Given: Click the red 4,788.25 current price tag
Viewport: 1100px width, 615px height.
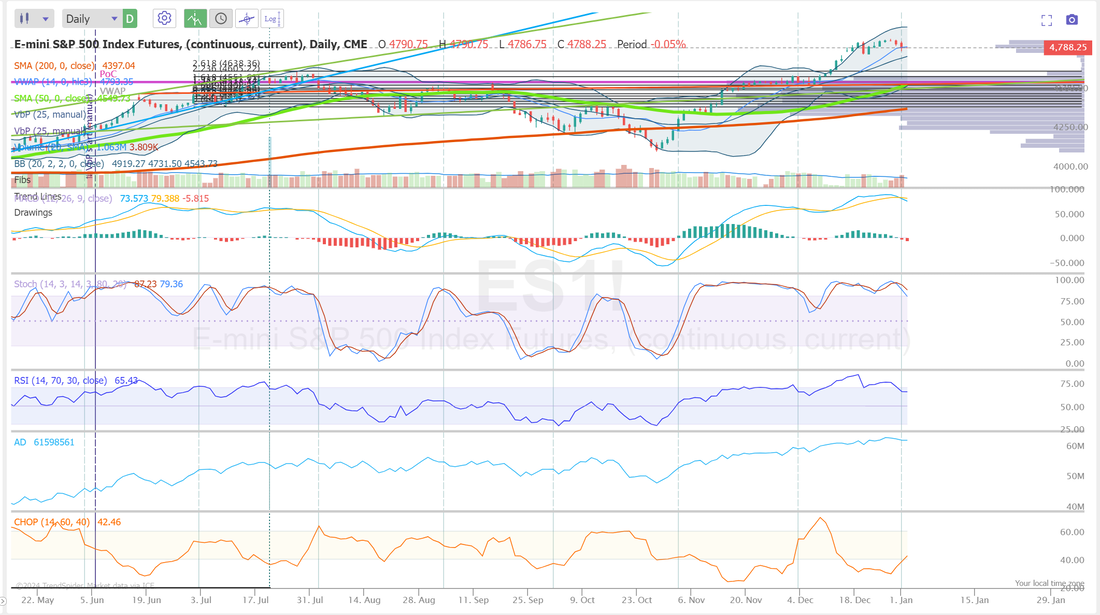Looking at the screenshot, I should (x=1068, y=48).
